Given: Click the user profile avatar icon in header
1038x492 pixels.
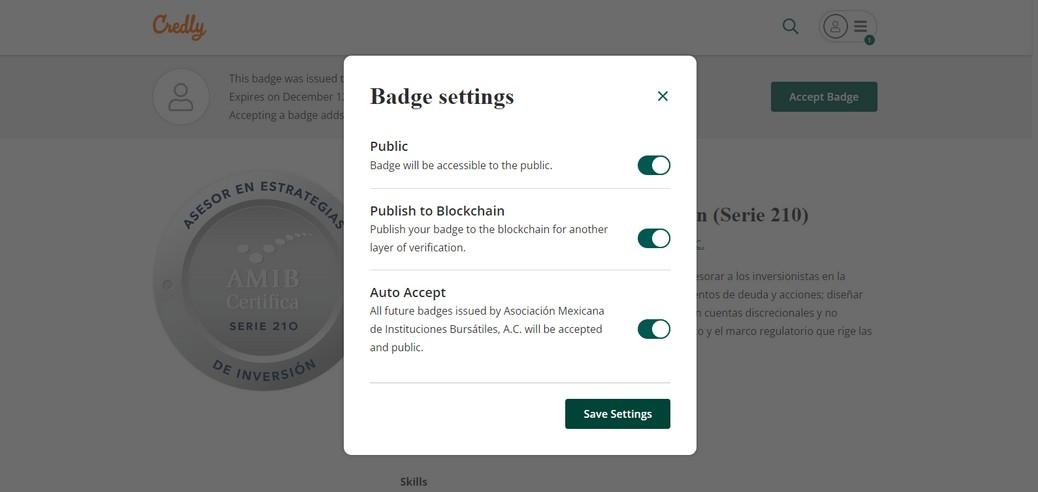Looking at the screenshot, I should pos(835,26).
